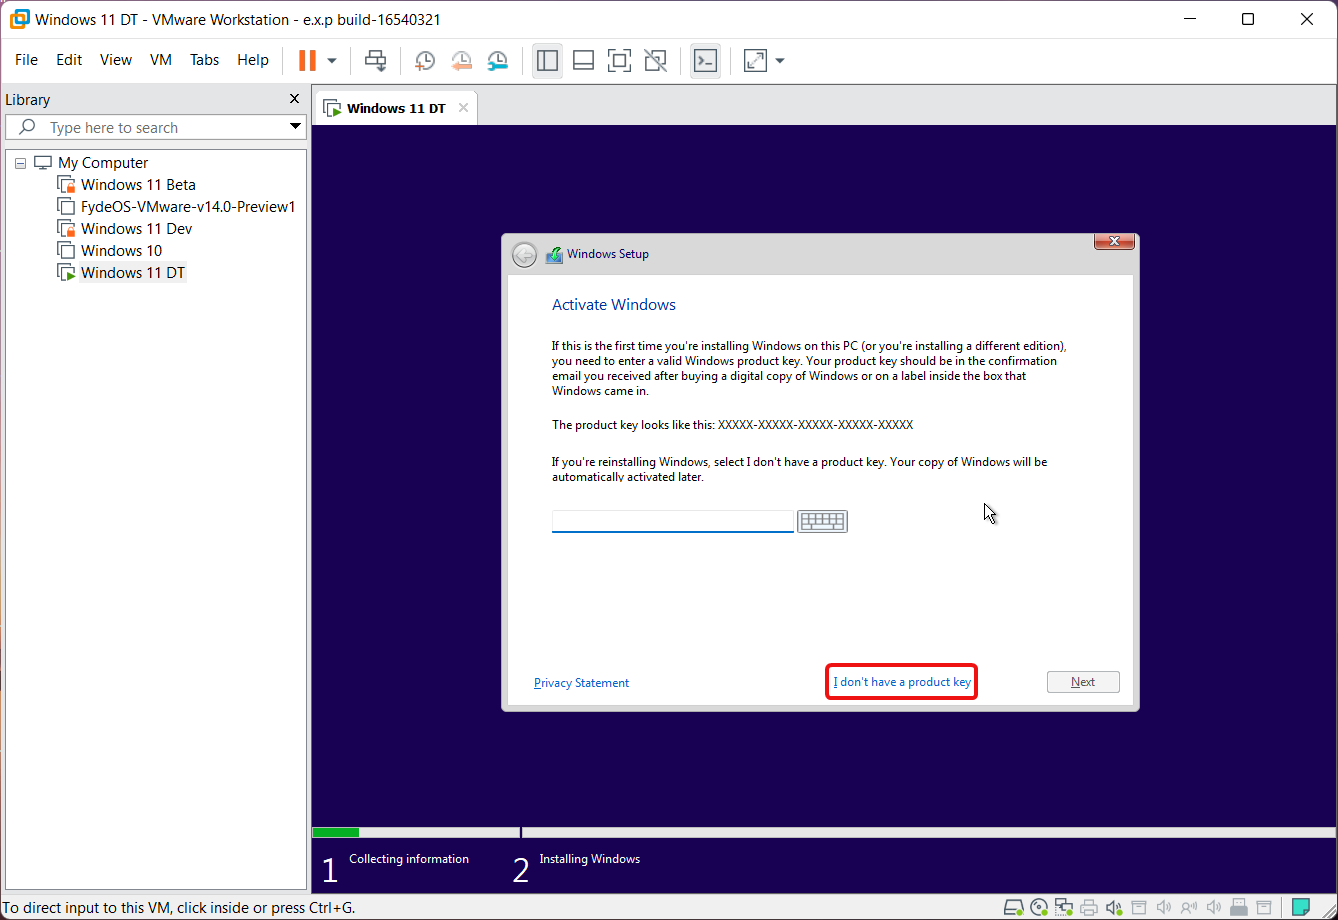Toggle the console view button
Image resolution: width=1338 pixels, height=920 pixels.
pos(705,60)
